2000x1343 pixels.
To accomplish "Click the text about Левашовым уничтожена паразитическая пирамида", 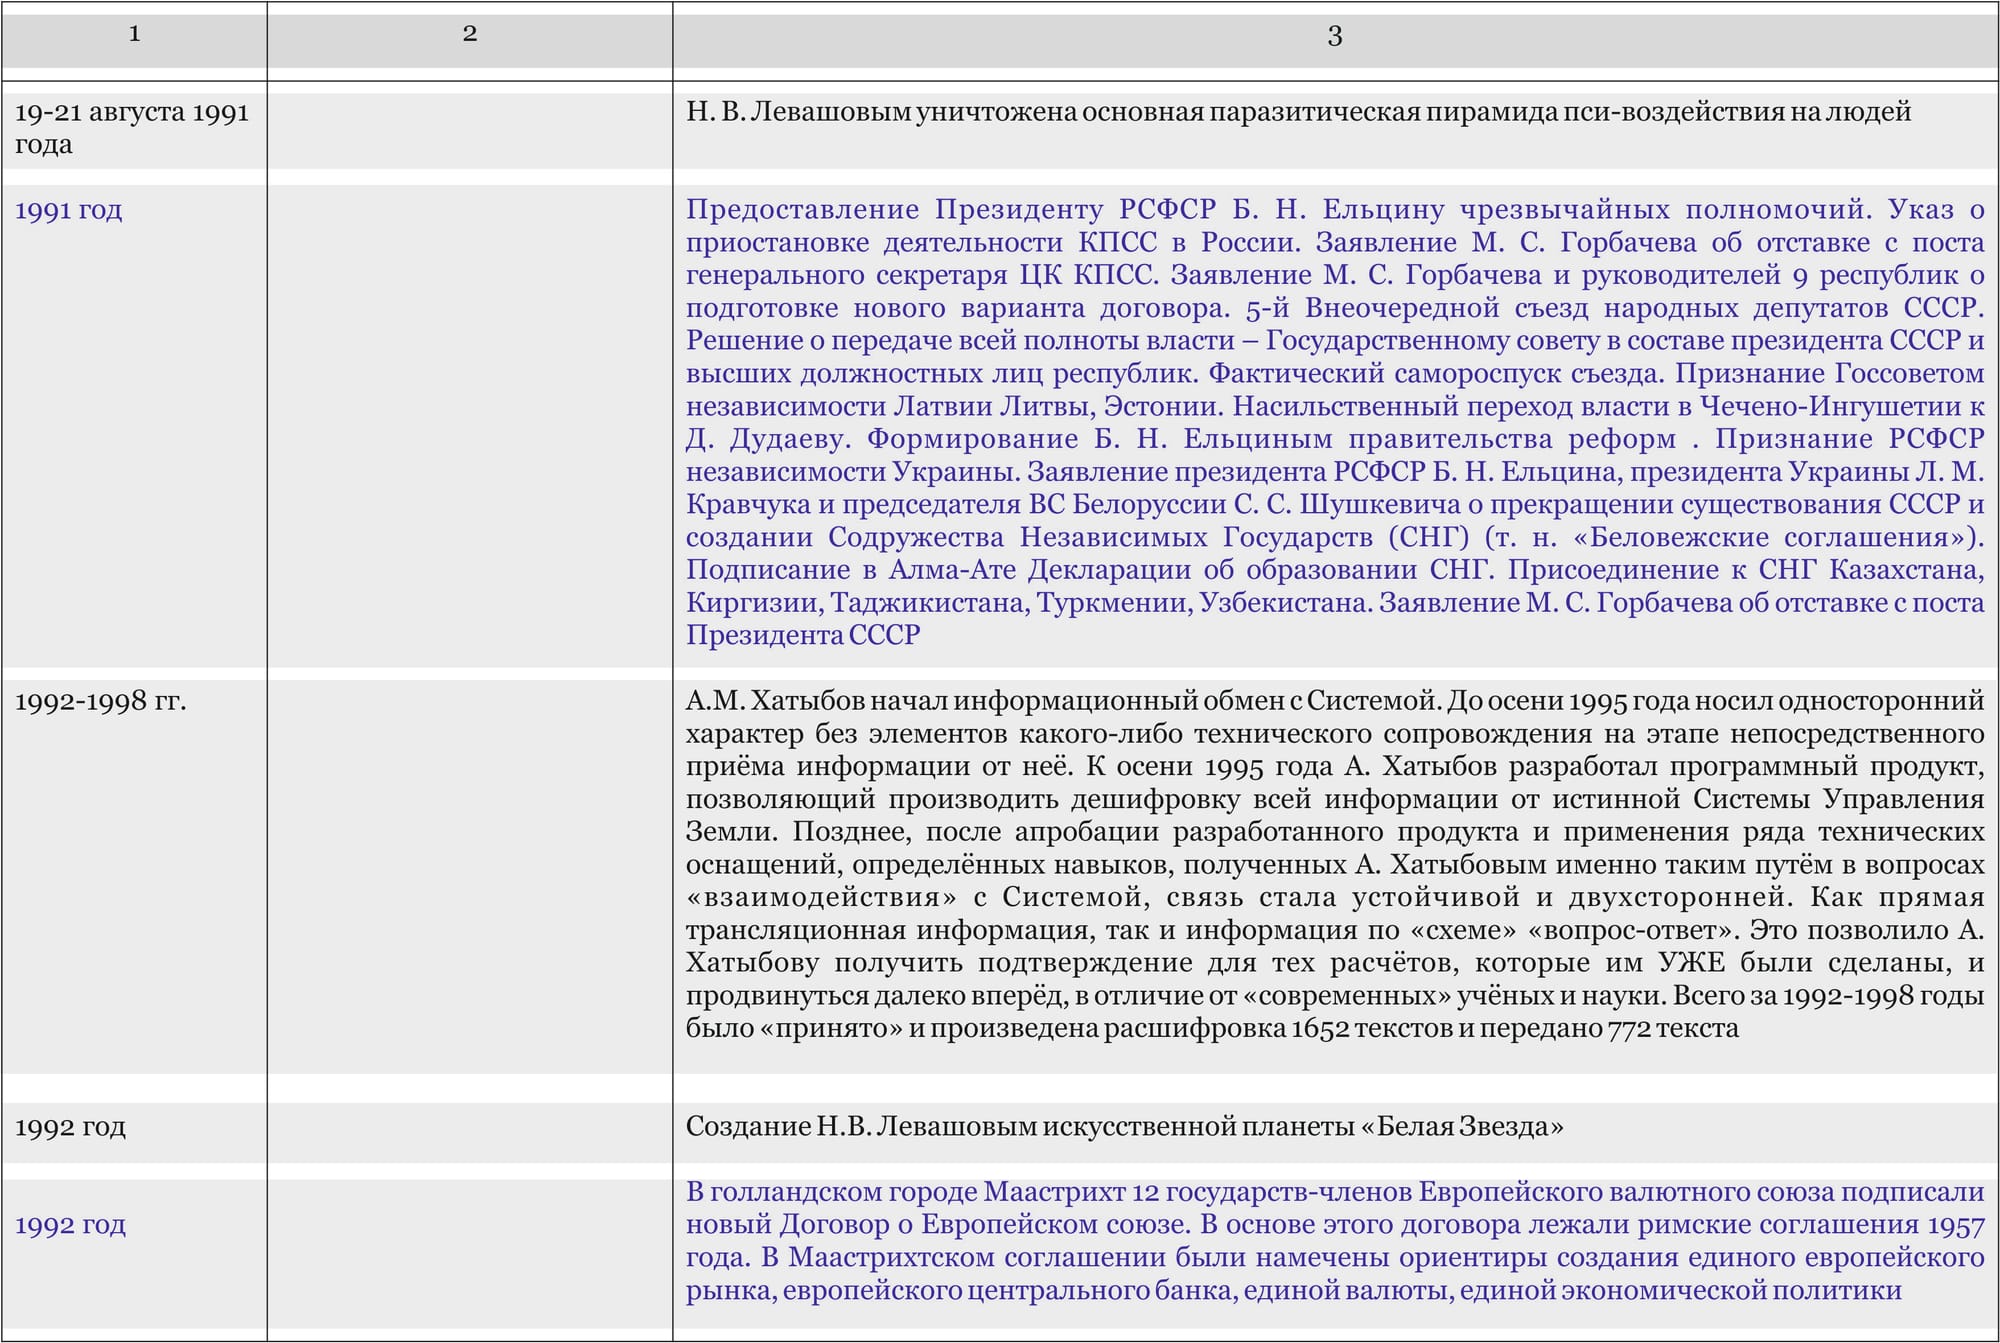I will pyautogui.click(x=1298, y=112).
